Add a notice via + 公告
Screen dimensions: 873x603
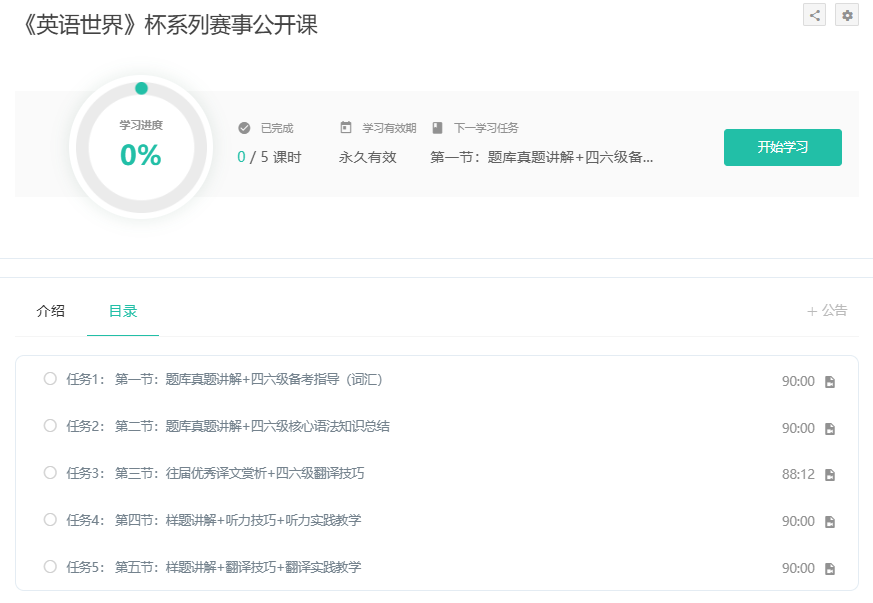tap(827, 311)
